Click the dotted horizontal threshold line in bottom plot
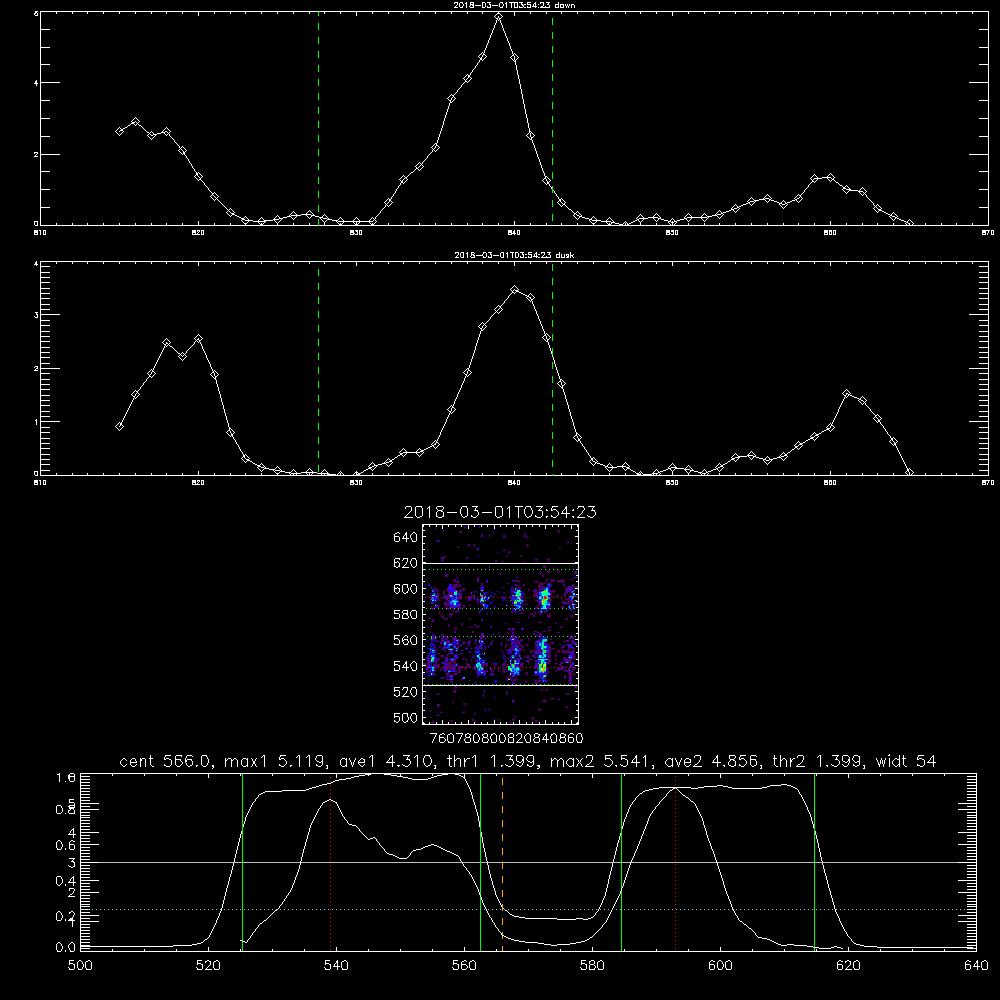Image resolution: width=1000 pixels, height=1000 pixels. click(529, 909)
